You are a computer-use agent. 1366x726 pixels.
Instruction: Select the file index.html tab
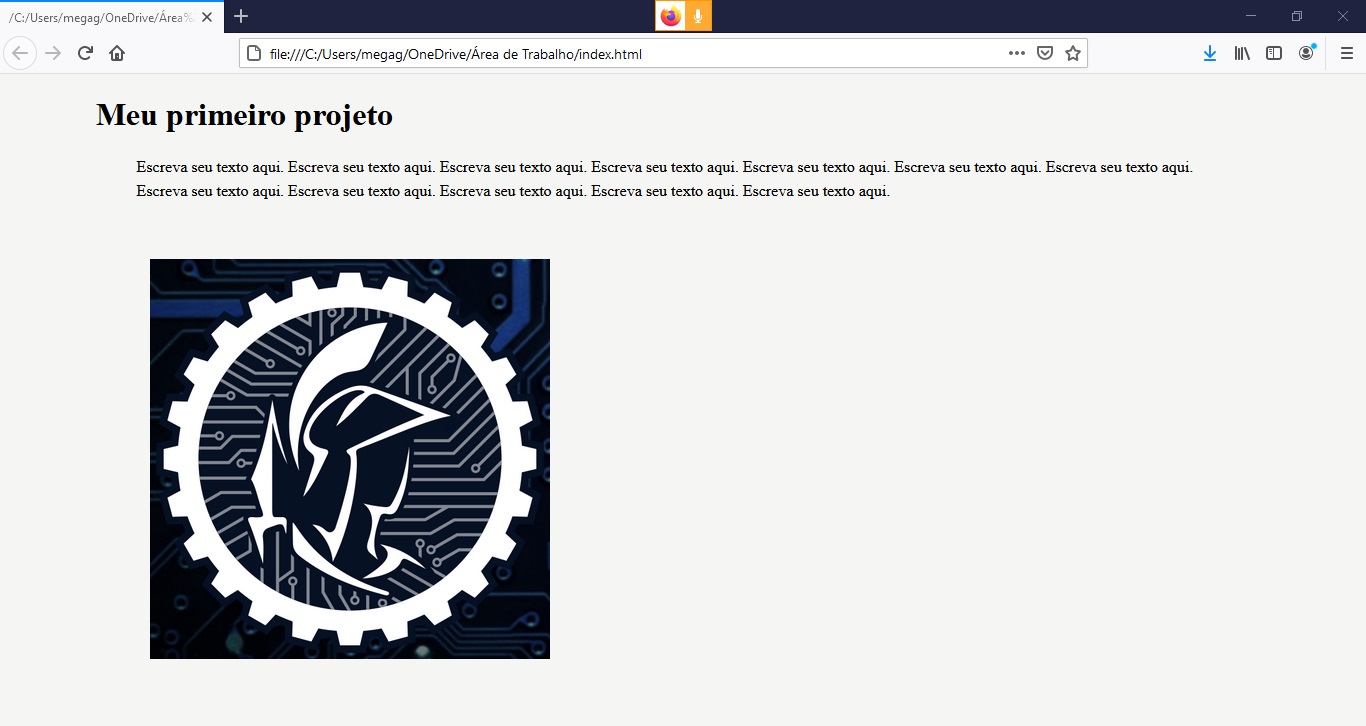tap(112, 17)
